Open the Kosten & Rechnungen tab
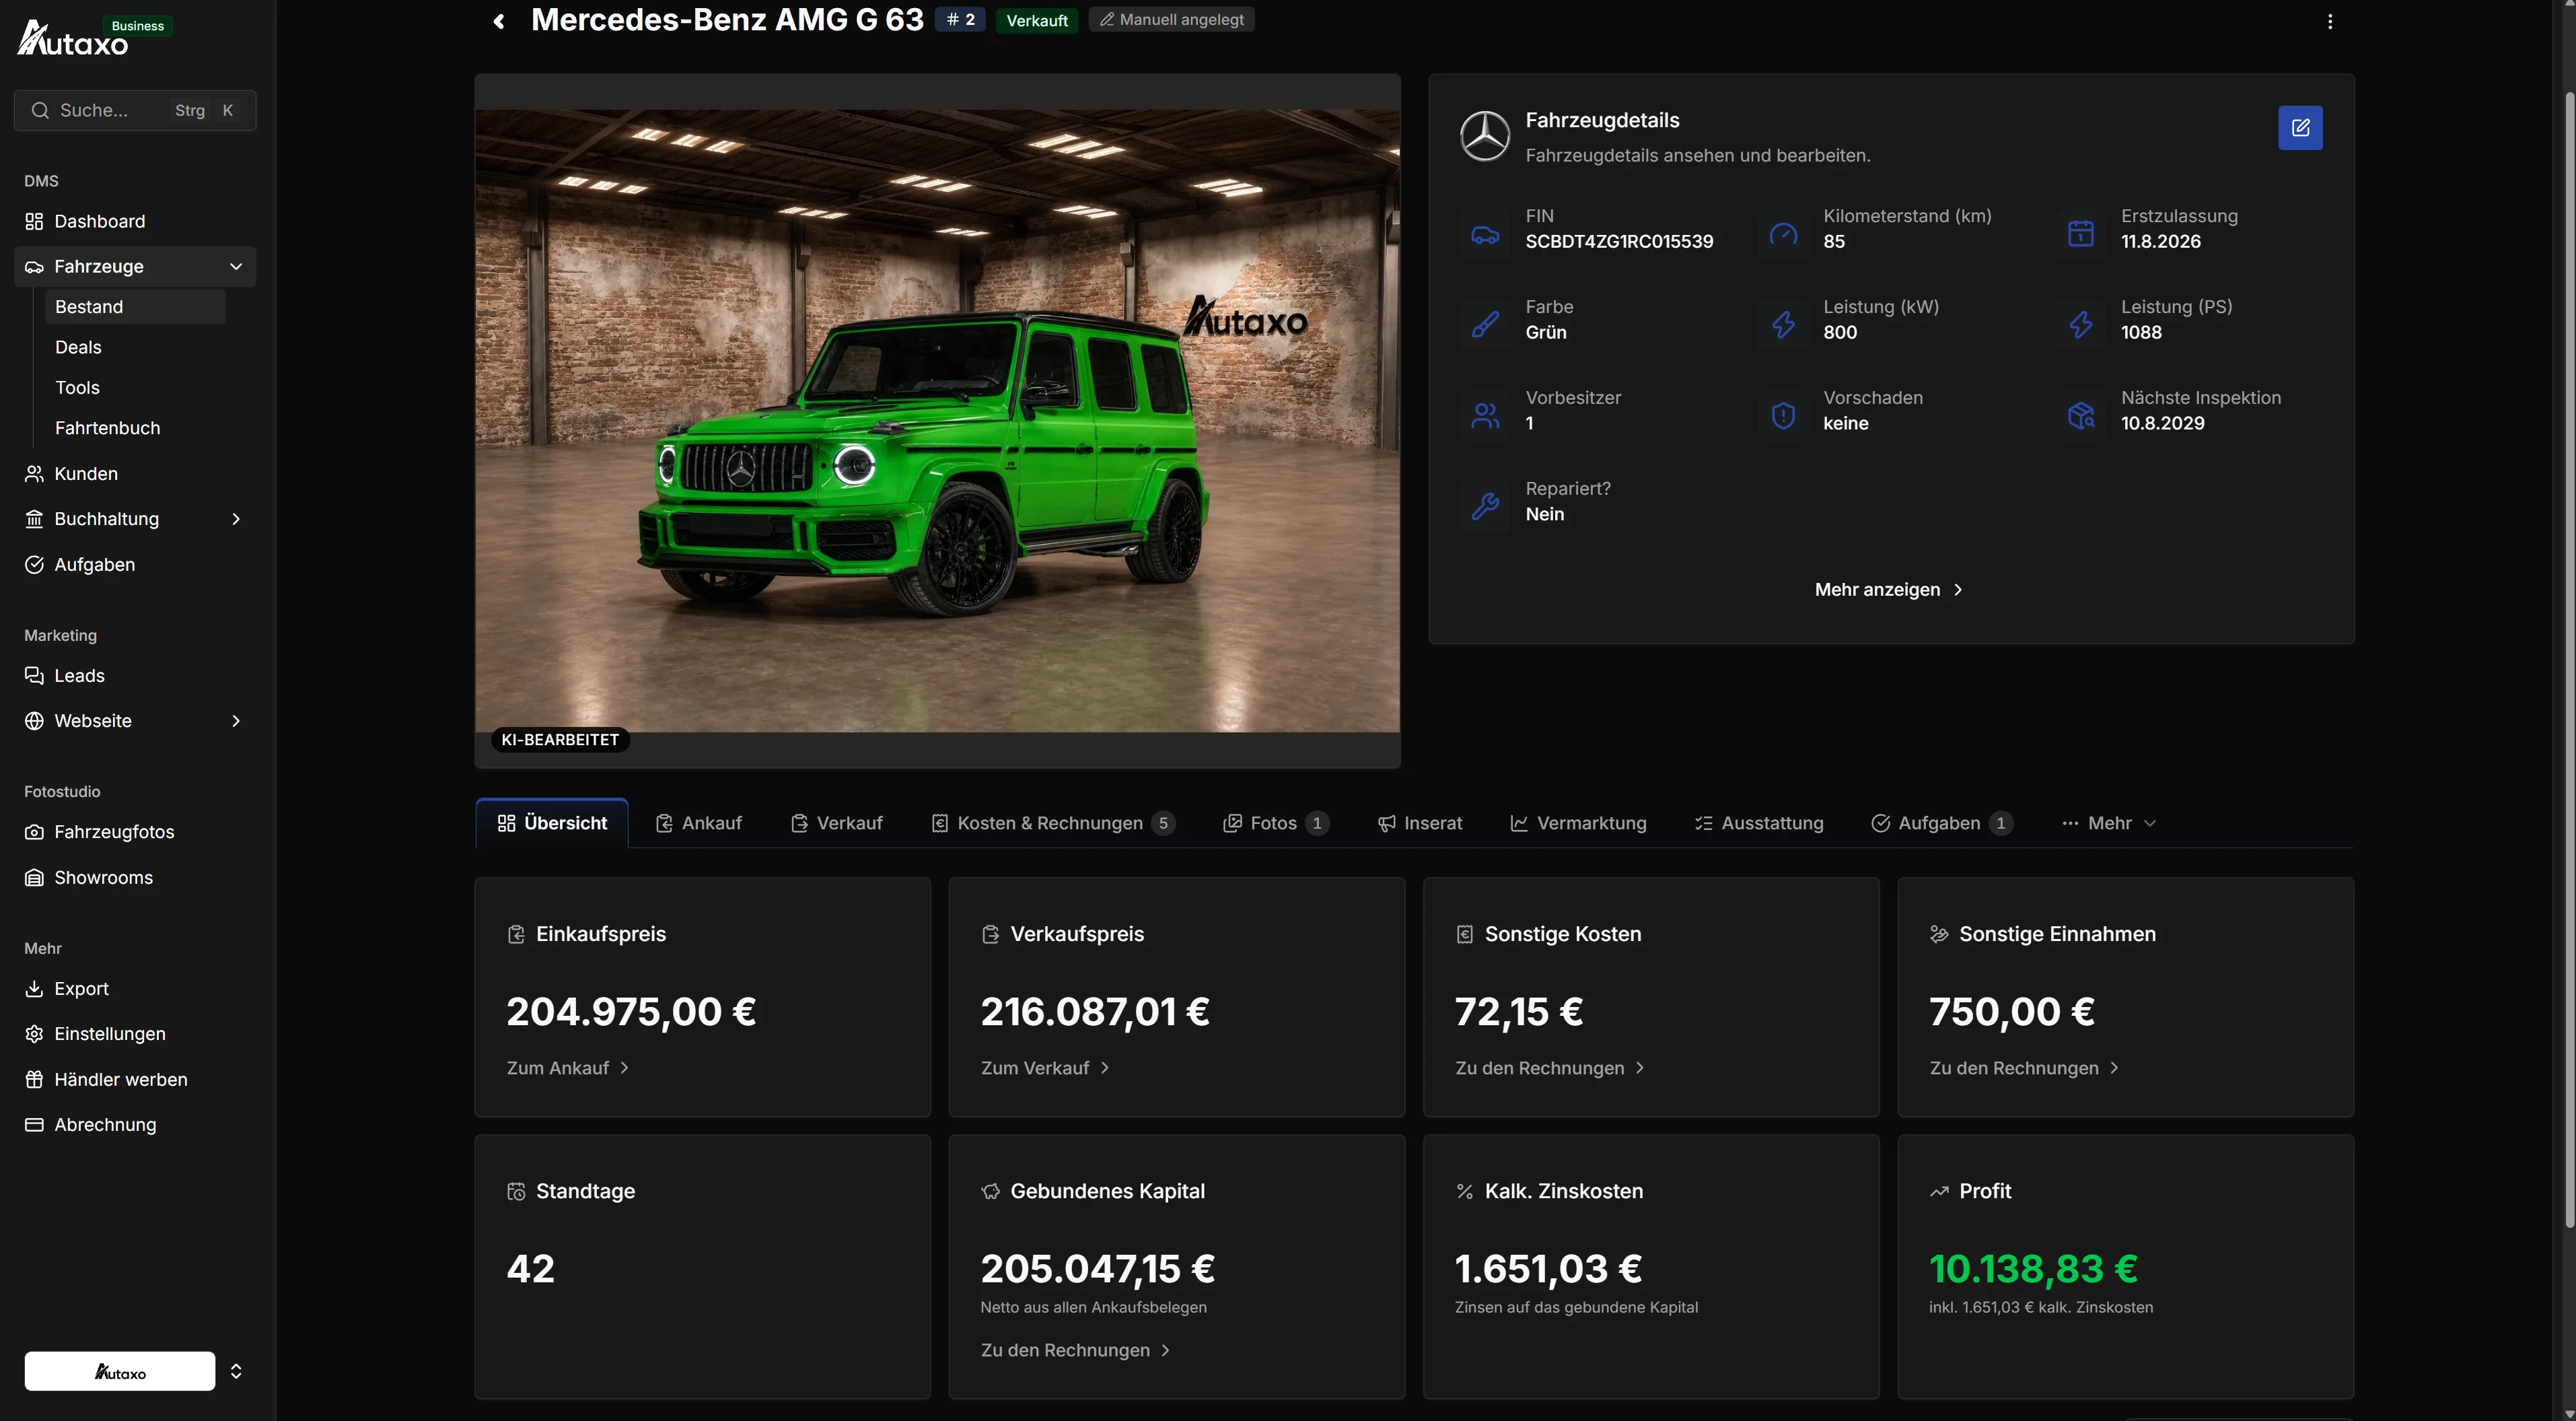The width and height of the screenshot is (2576, 1421). coord(1053,823)
